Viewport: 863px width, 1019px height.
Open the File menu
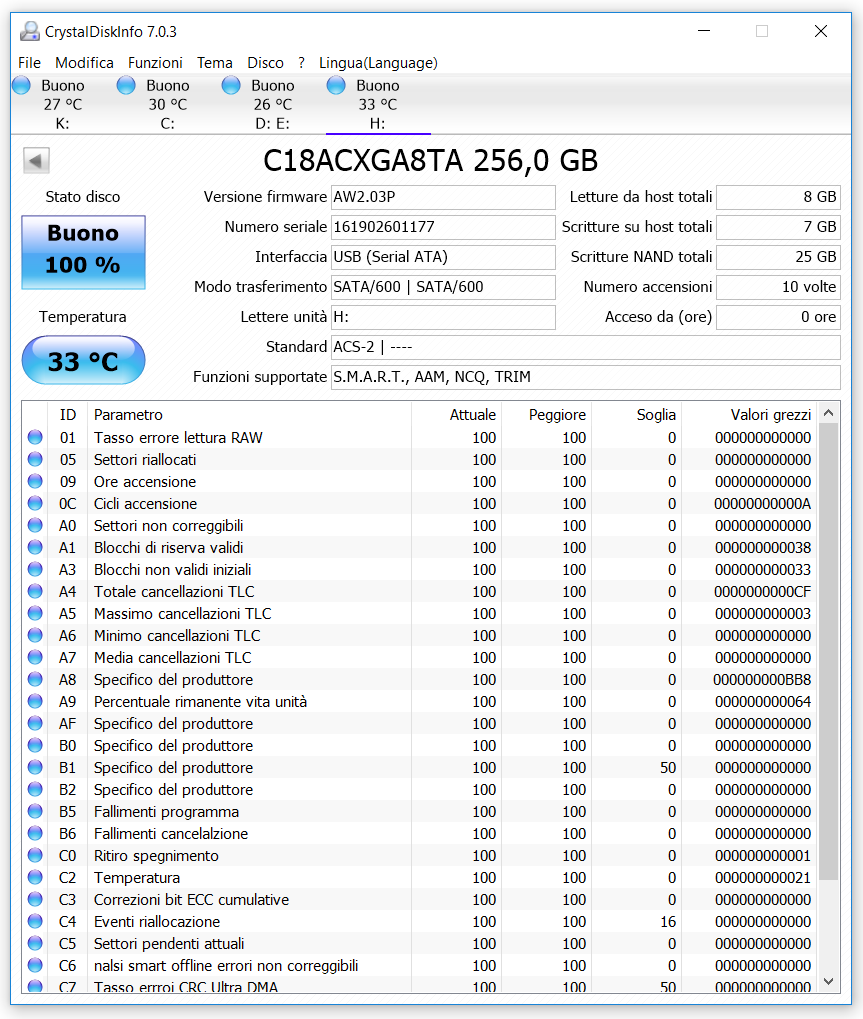coord(29,63)
